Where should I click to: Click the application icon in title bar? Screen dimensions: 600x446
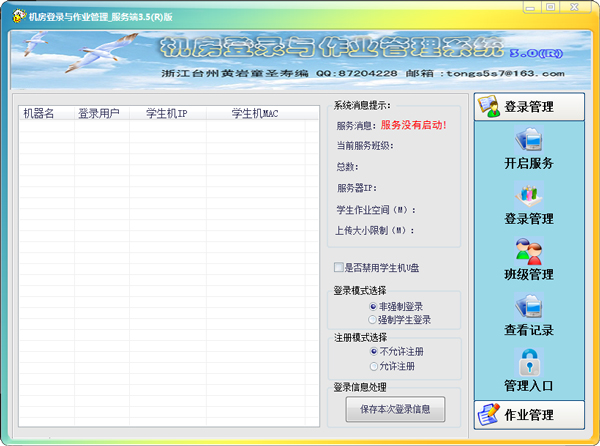(19, 16)
